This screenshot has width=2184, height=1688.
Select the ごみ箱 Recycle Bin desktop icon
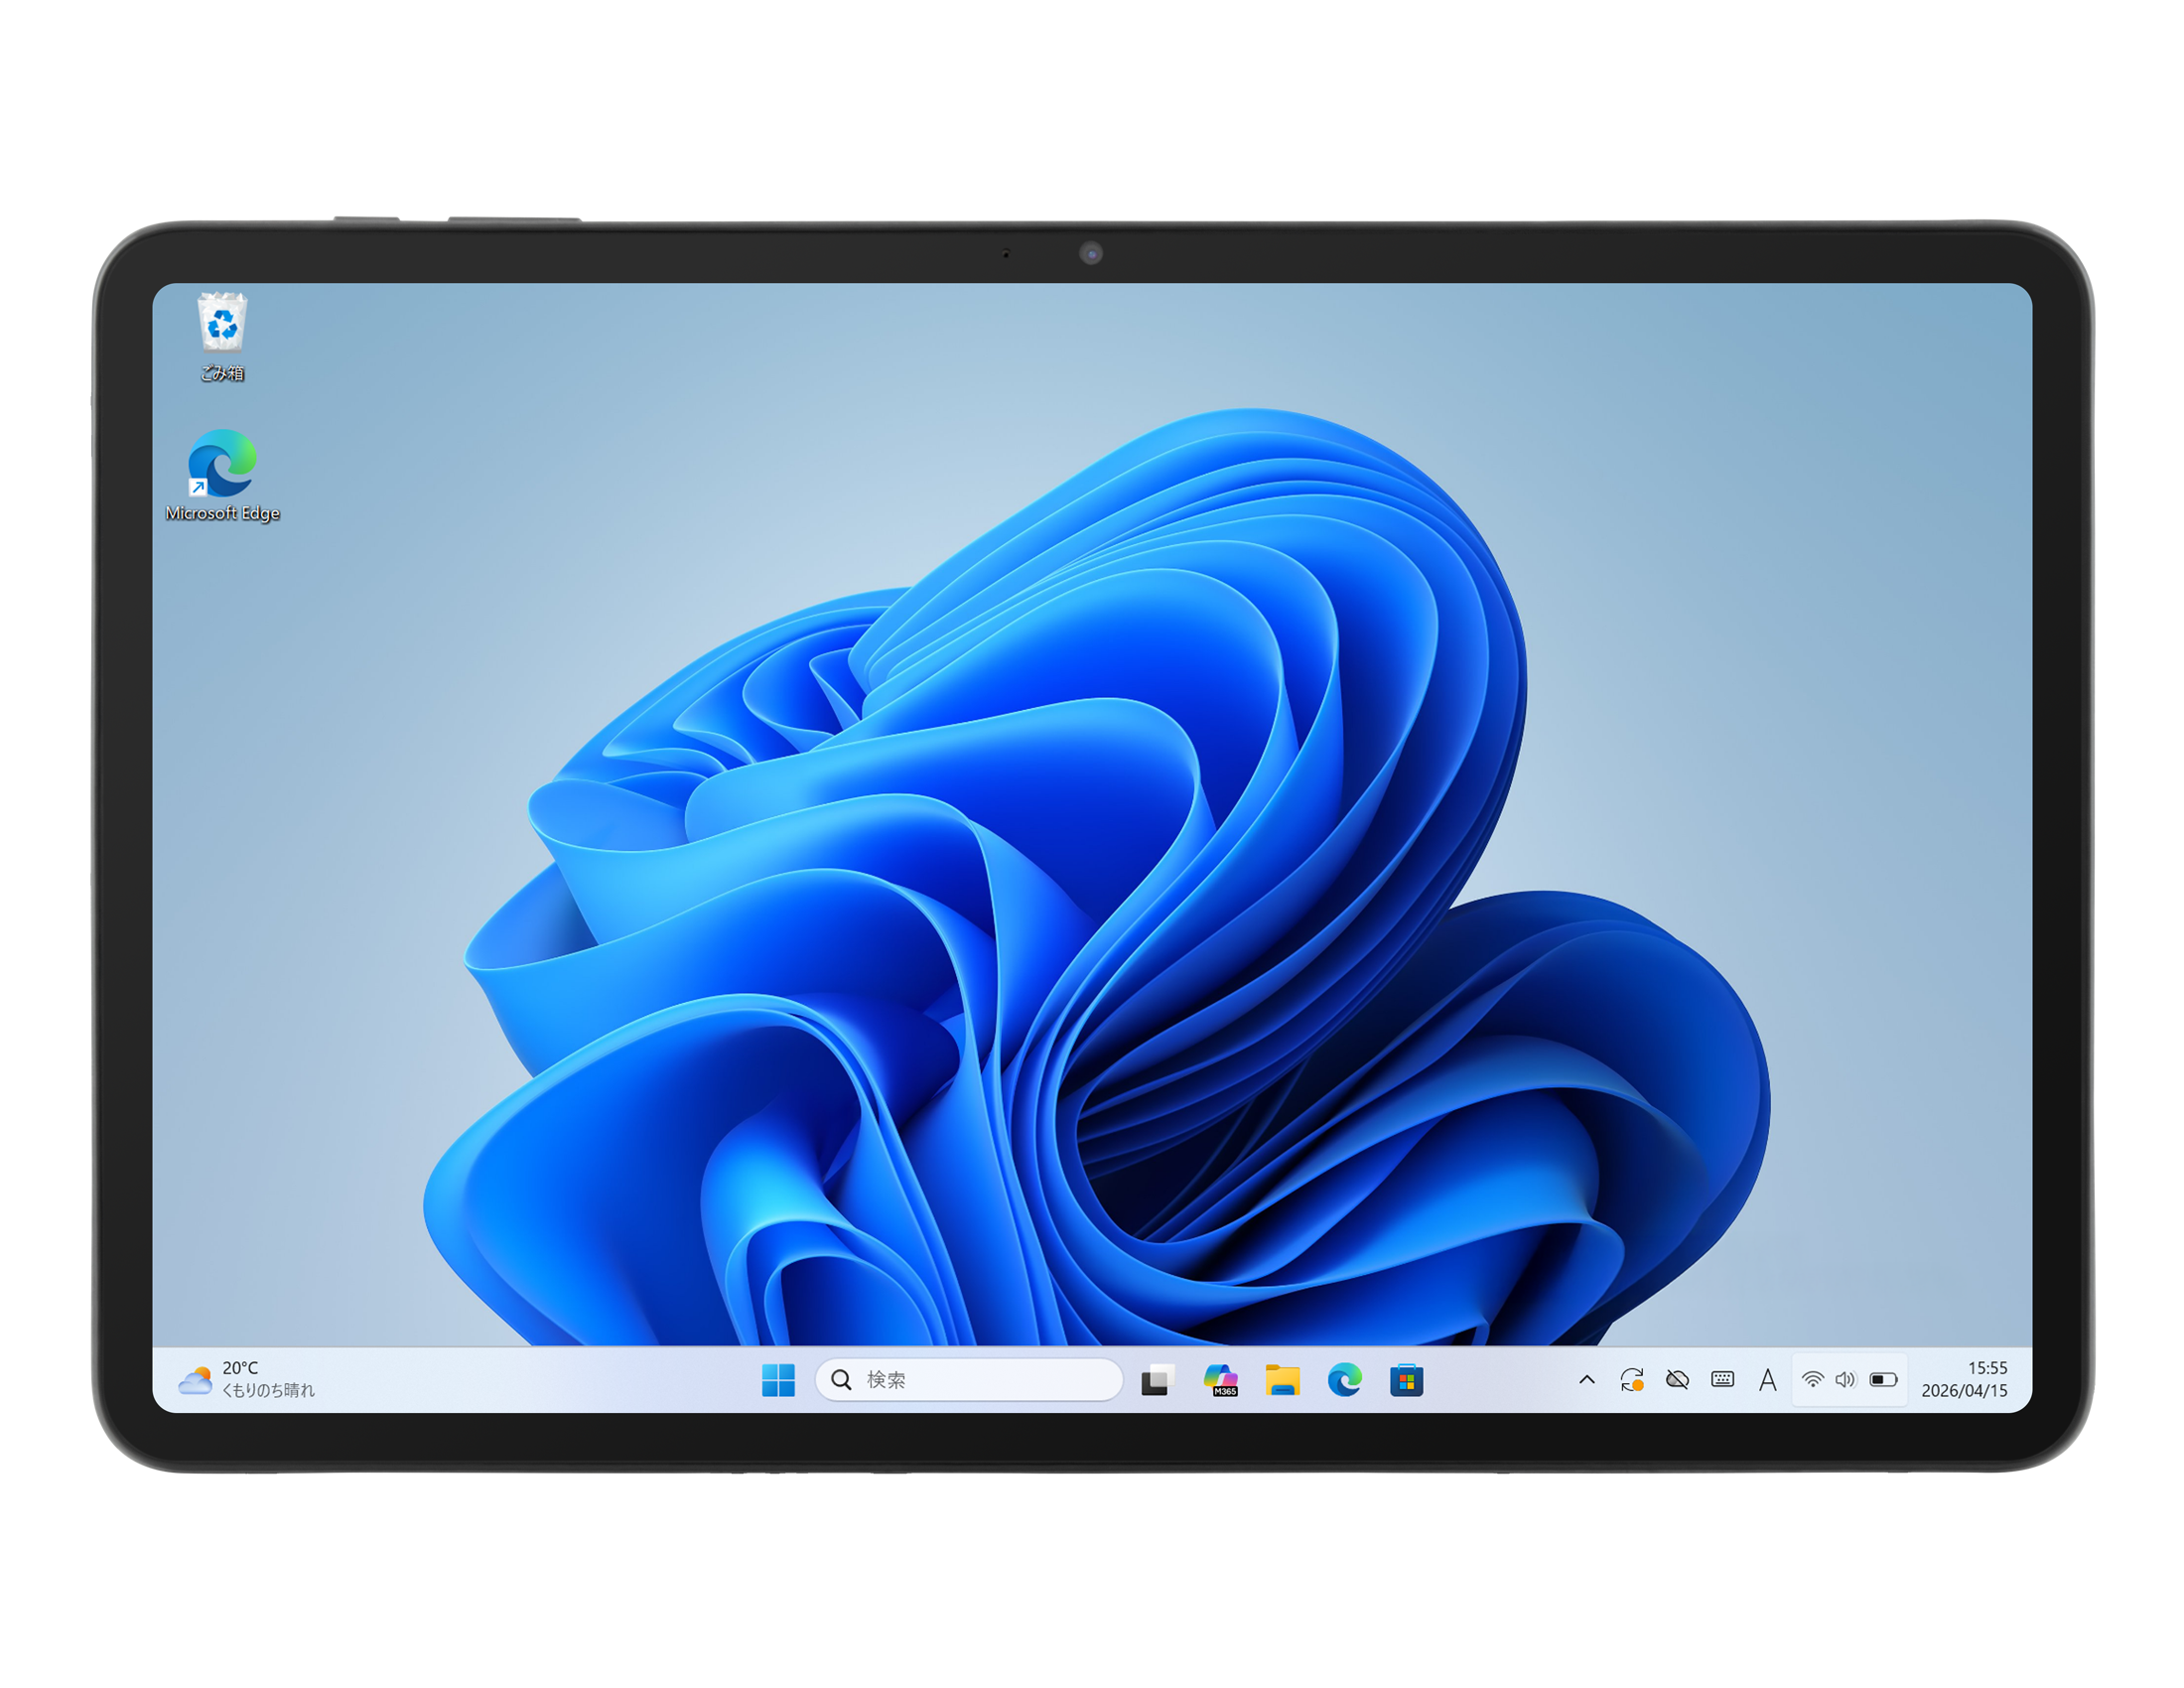(x=222, y=337)
